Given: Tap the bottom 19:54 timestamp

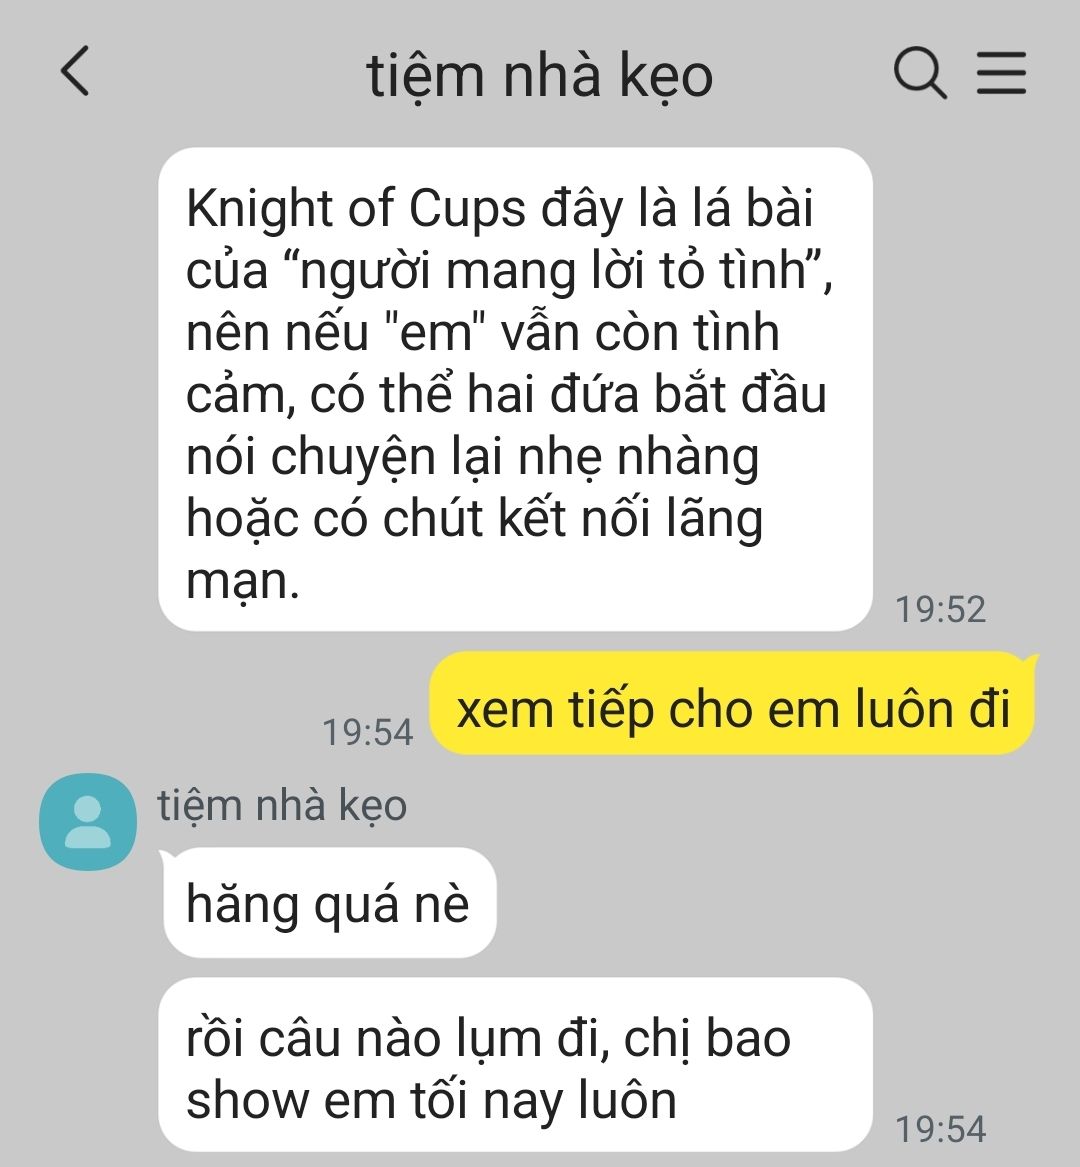Looking at the screenshot, I should 941,1129.
